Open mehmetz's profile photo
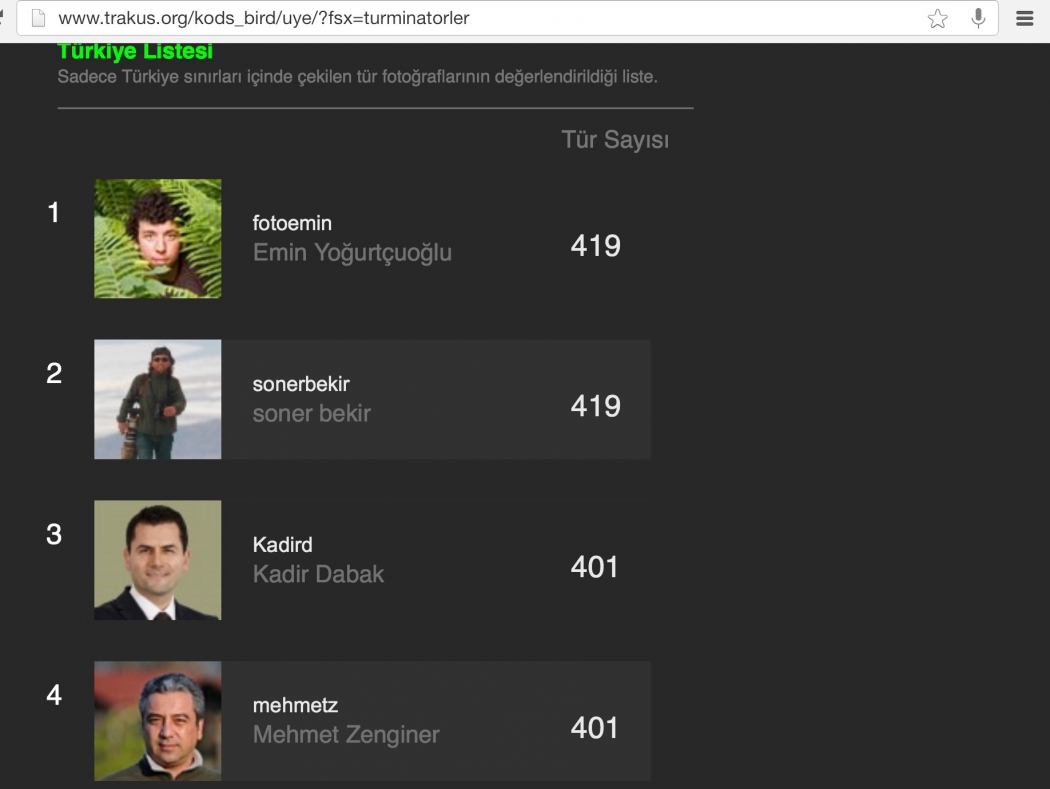 157,721
